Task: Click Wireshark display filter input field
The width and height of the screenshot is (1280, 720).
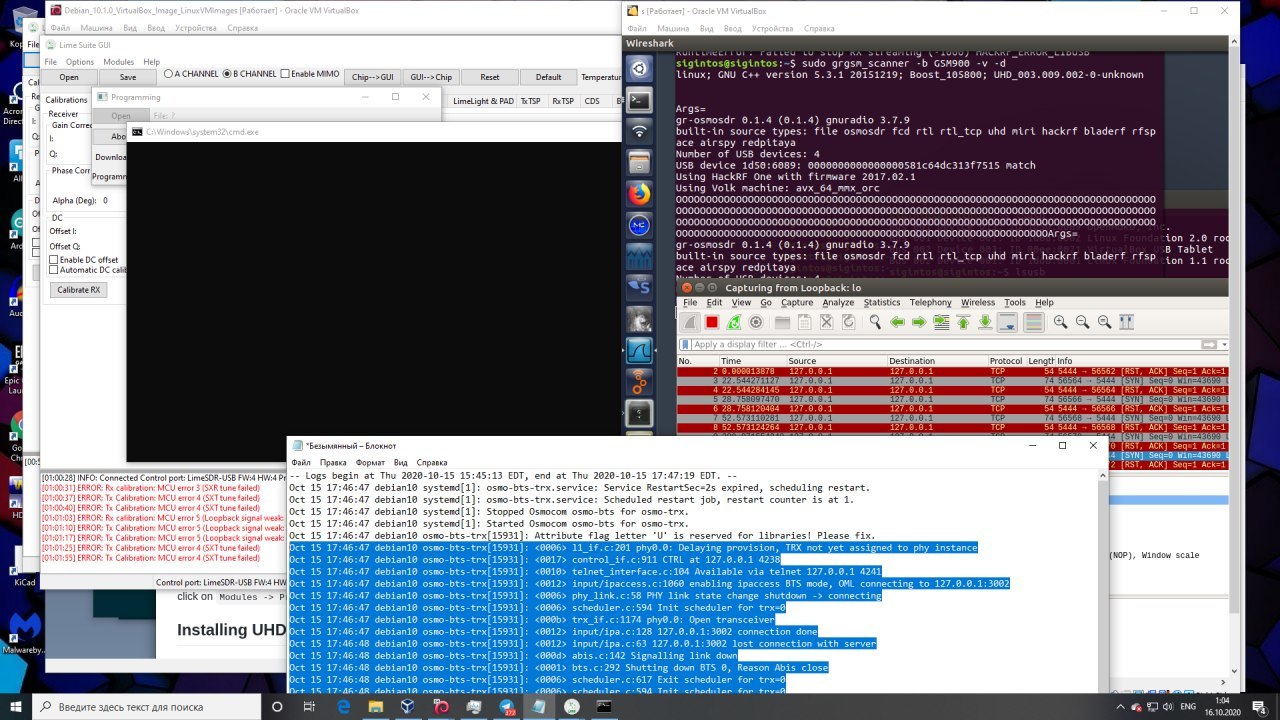Action: (x=947, y=344)
